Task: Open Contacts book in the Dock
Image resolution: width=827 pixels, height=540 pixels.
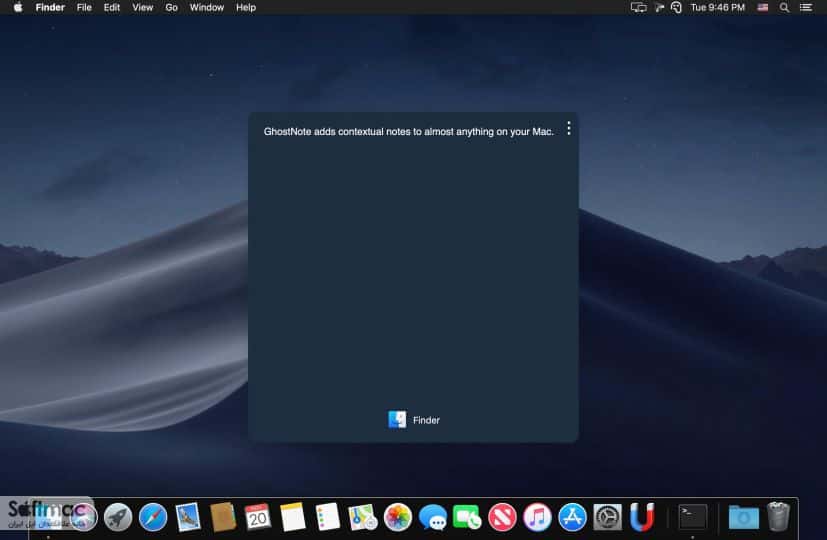Action: pyautogui.click(x=223, y=516)
